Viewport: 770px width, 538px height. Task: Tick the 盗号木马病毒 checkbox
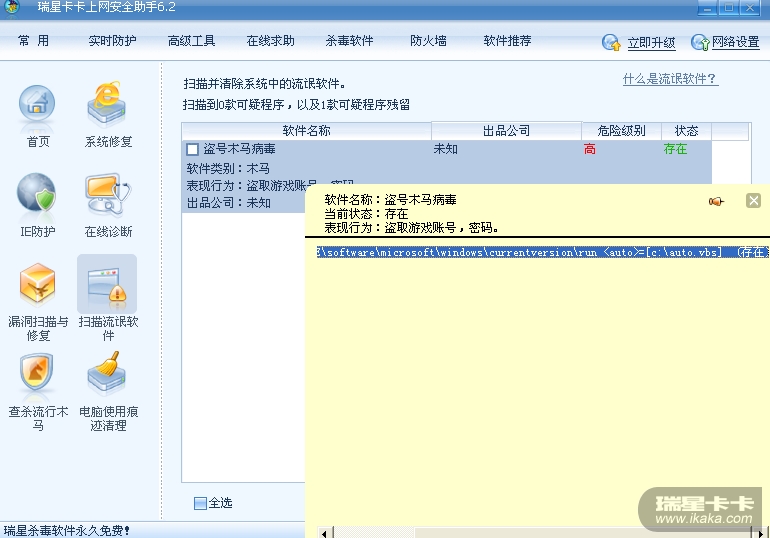coord(192,149)
